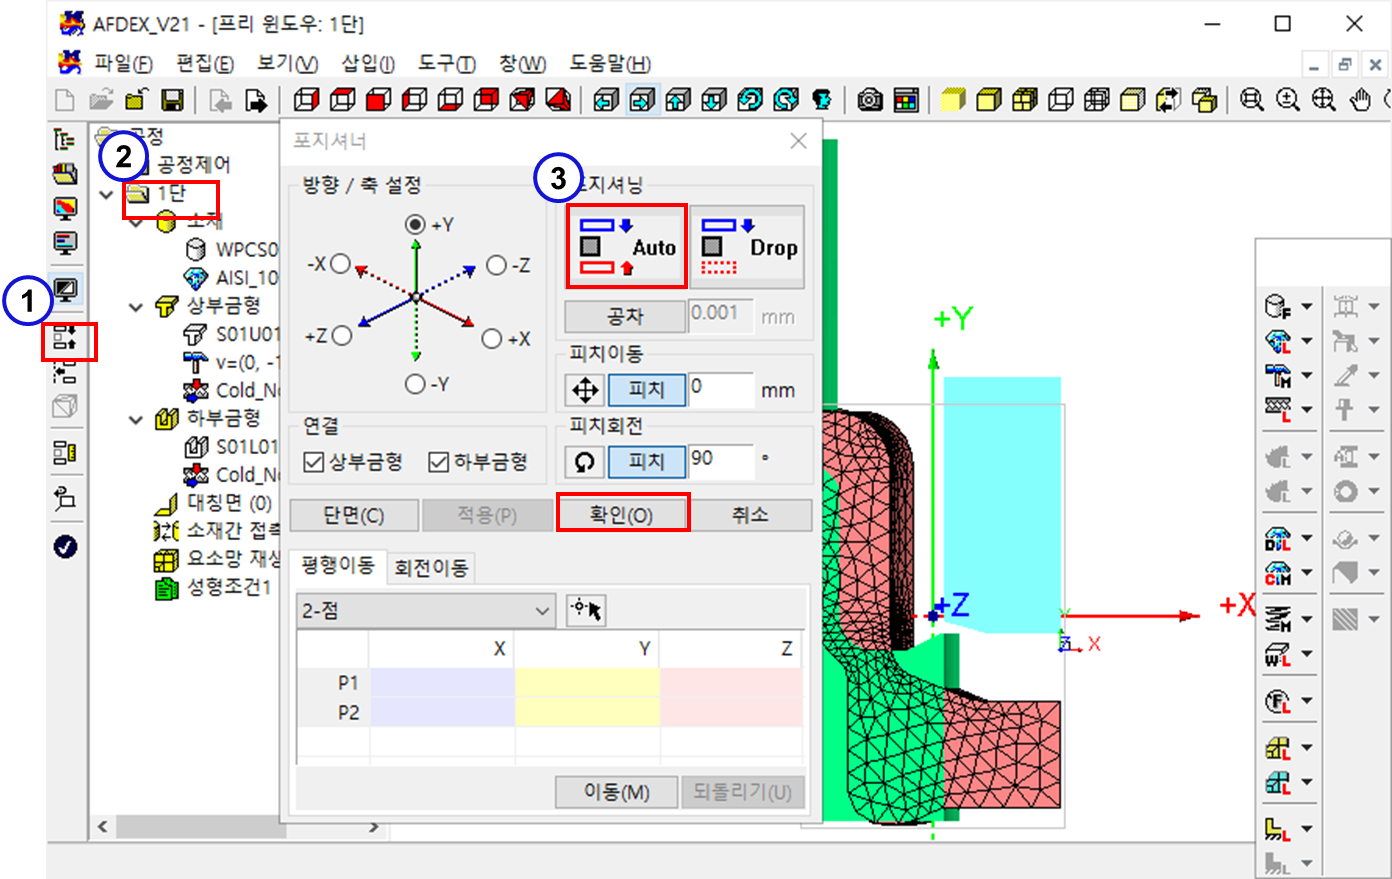Click the camera capture toolbar icon
The width and height of the screenshot is (1392, 879).
point(870,100)
